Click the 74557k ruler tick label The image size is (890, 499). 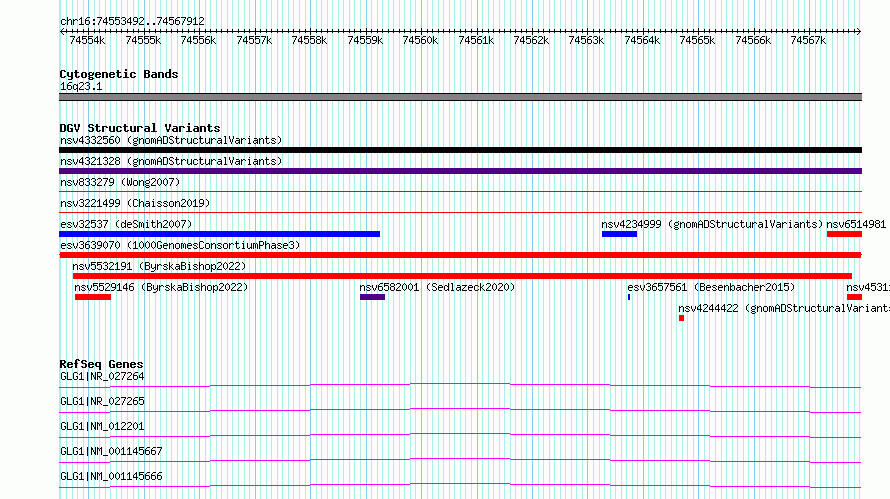tap(254, 40)
